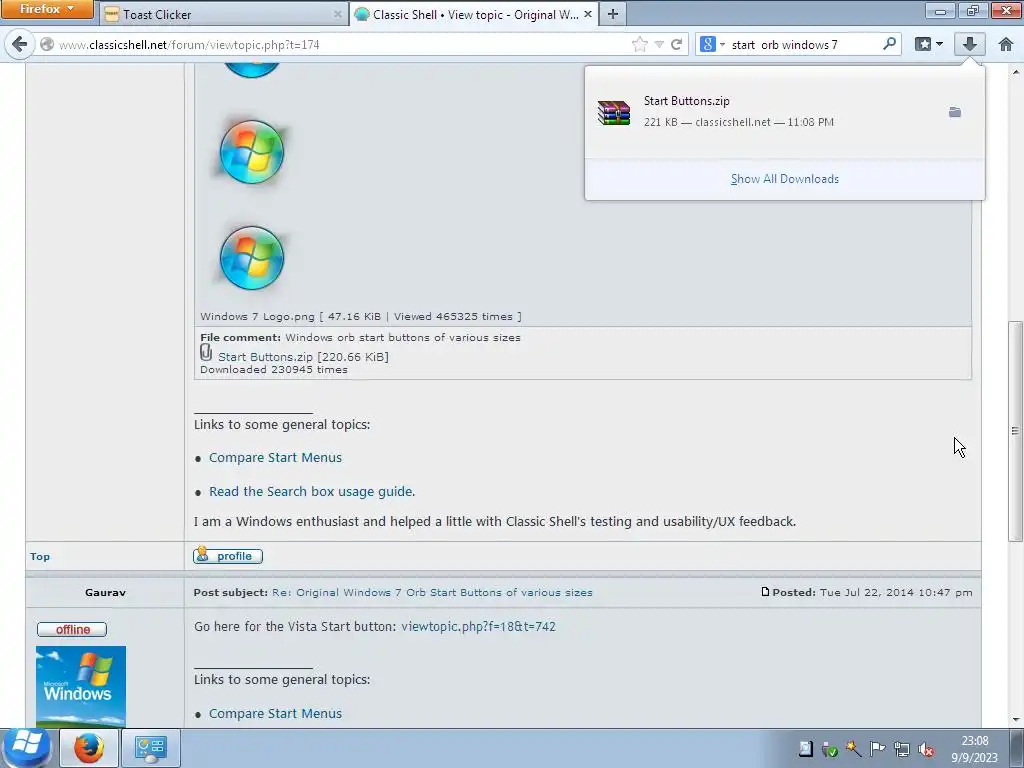The width and height of the screenshot is (1024, 768).
Task: Click the scrollbar up arrow
Action: [1015, 72]
